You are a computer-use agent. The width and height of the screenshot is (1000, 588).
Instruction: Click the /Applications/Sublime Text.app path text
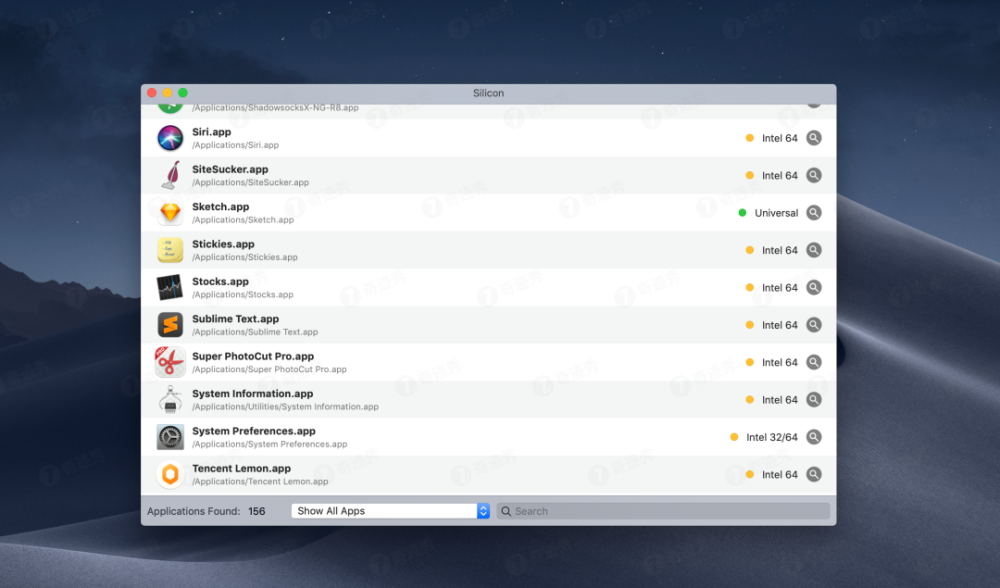255,332
